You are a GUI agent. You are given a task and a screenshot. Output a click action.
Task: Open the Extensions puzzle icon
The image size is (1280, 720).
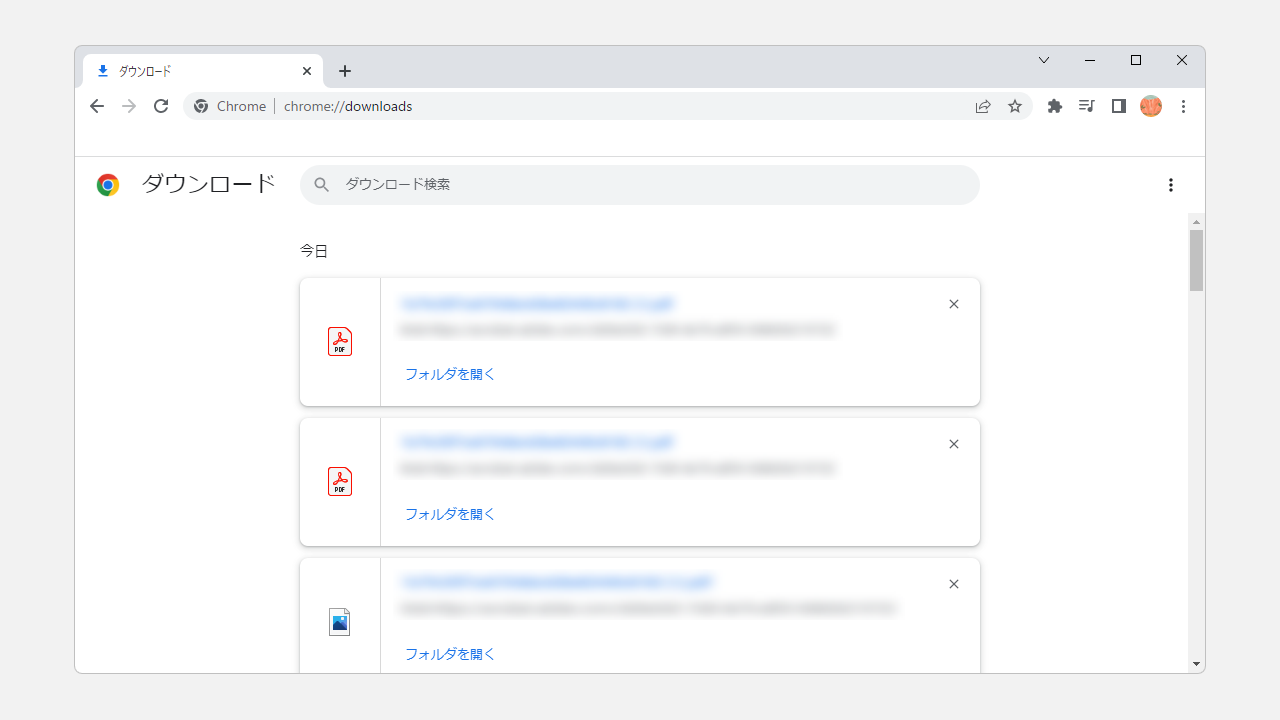[x=1054, y=106]
